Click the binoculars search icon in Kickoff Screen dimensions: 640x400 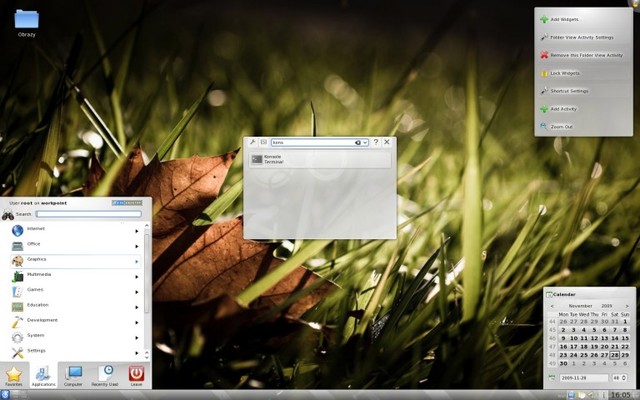(8, 214)
